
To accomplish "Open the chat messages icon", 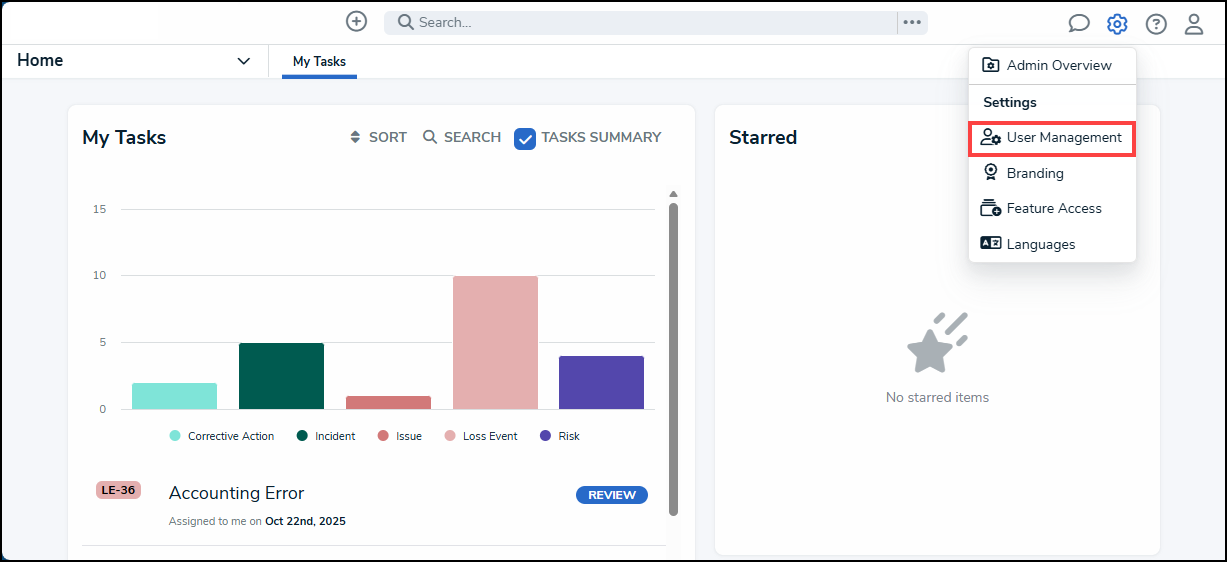I will point(1079,24).
